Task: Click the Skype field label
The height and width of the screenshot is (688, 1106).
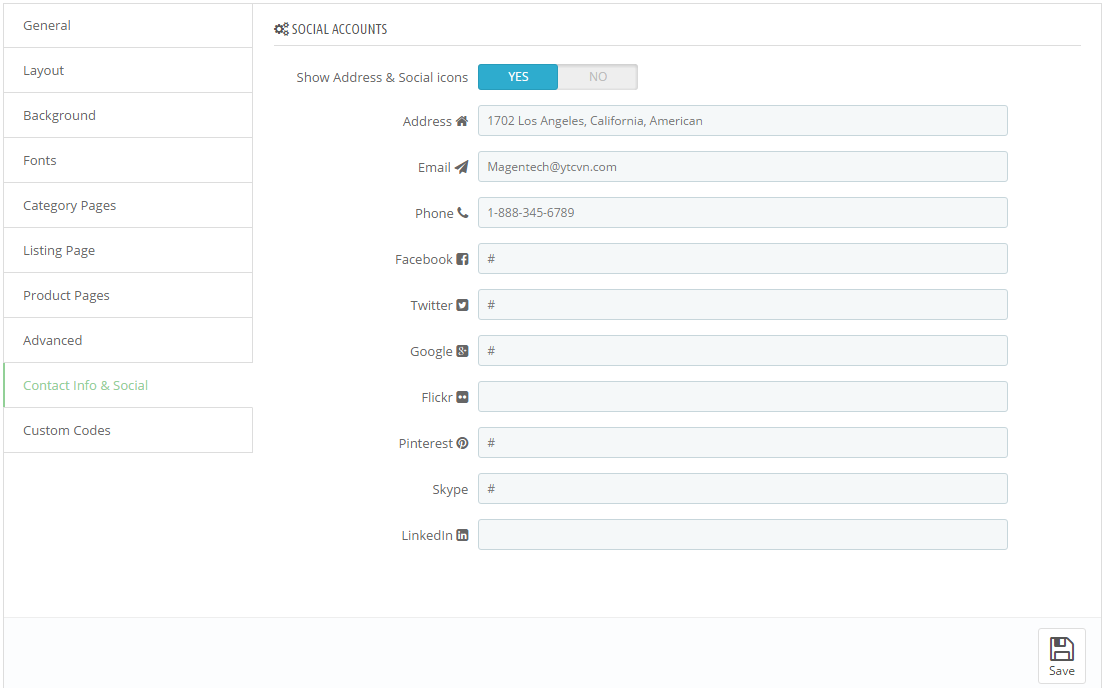Action: pyautogui.click(x=450, y=490)
